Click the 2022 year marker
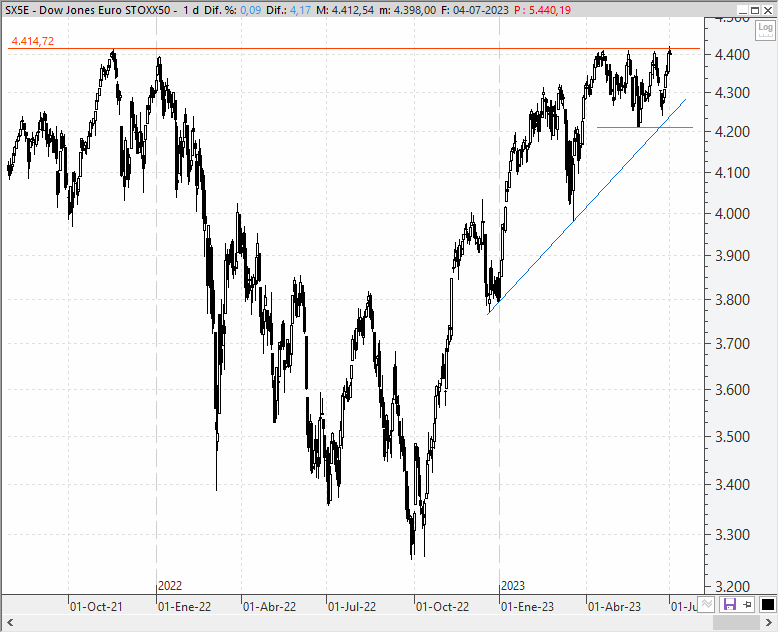Image resolution: width=779 pixels, height=633 pixels. [x=170, y=586]
